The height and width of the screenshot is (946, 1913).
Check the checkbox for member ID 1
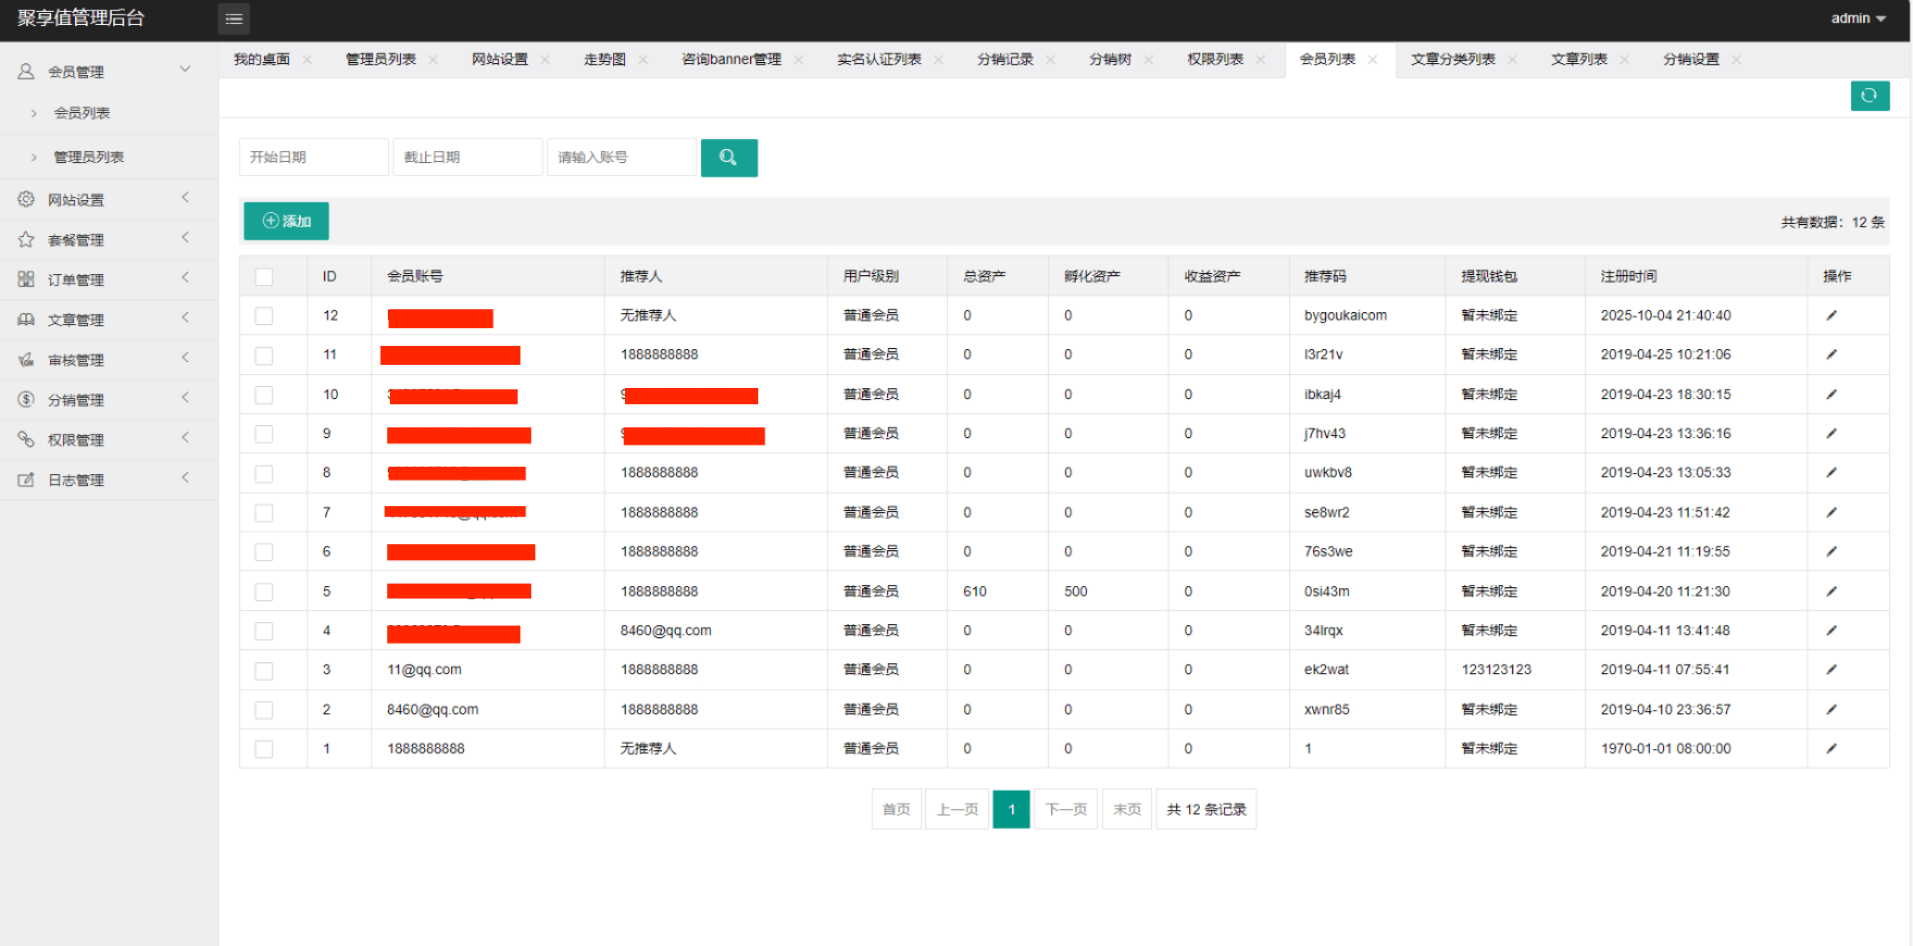coord(263,749)
